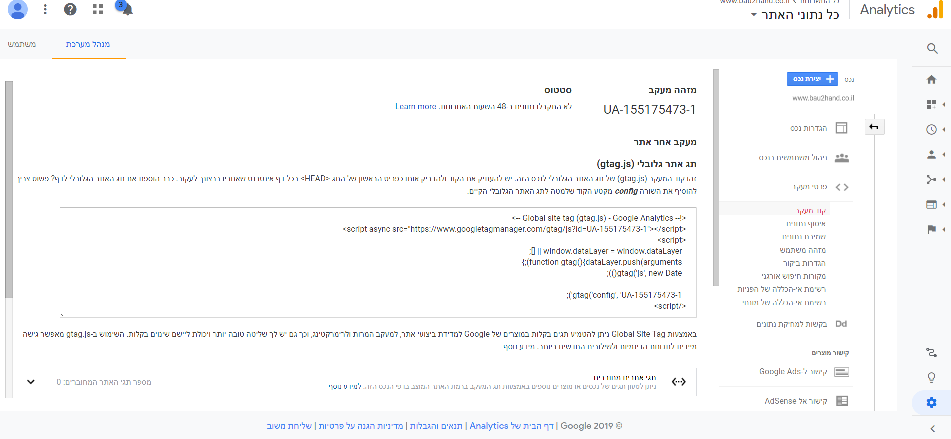Open property settings 'הגדרות נכס' layout icon

pos(841,128)
